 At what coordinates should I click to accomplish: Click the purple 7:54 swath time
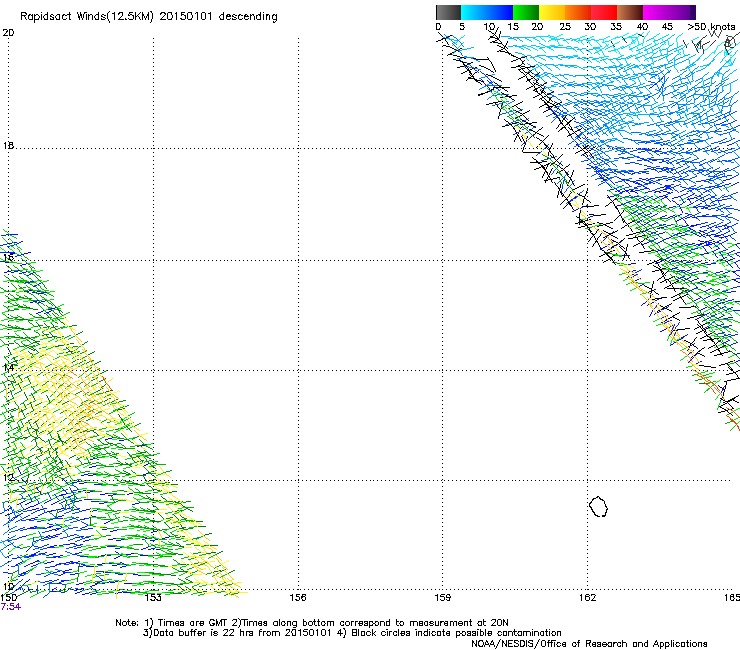point(10,607)
